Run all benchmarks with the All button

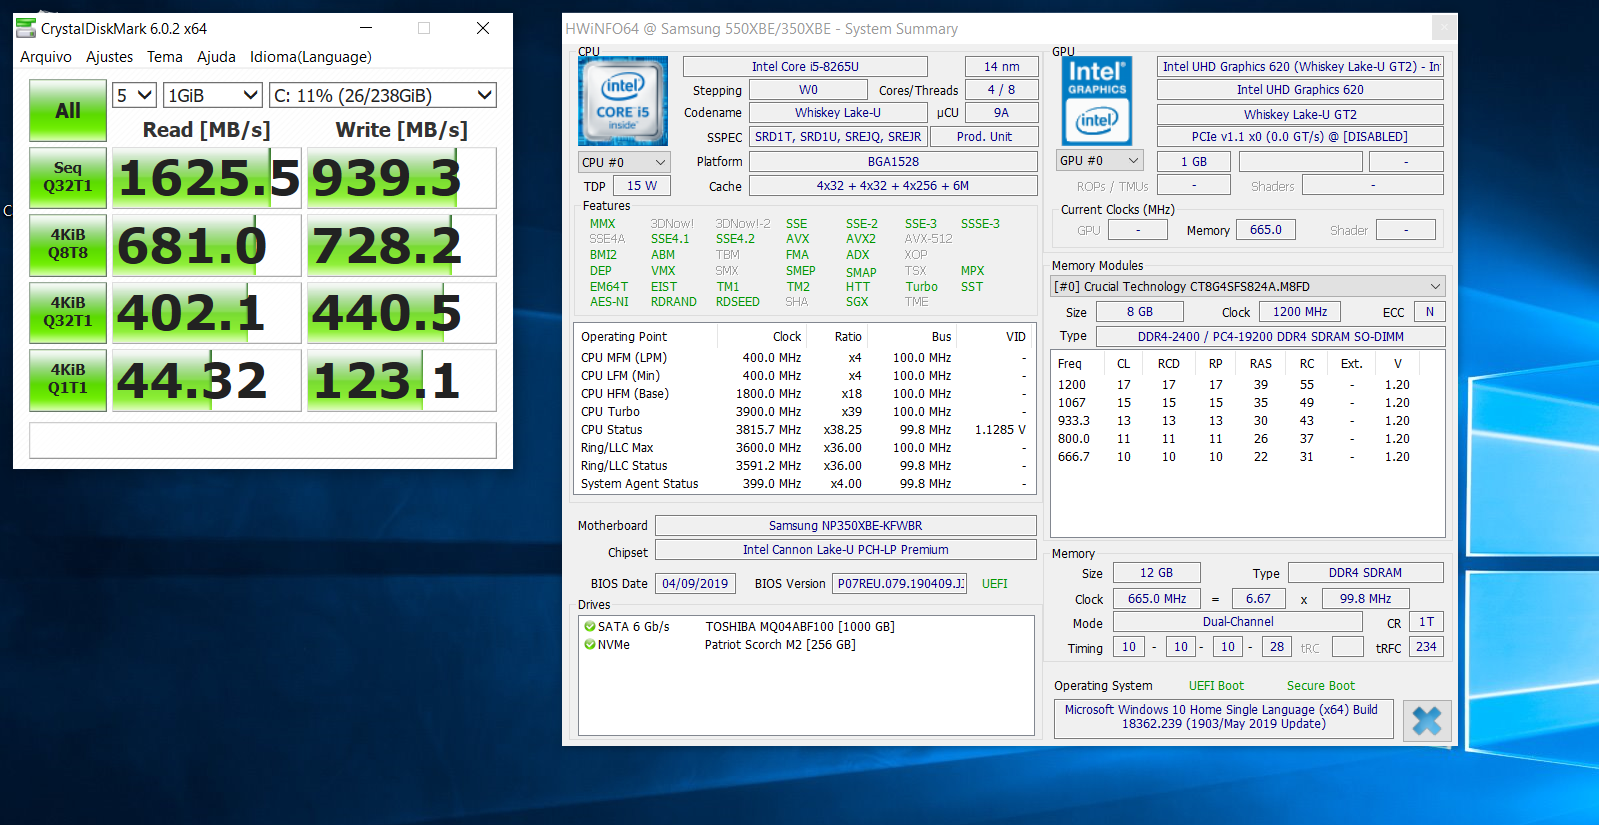(x=68, y=111)
